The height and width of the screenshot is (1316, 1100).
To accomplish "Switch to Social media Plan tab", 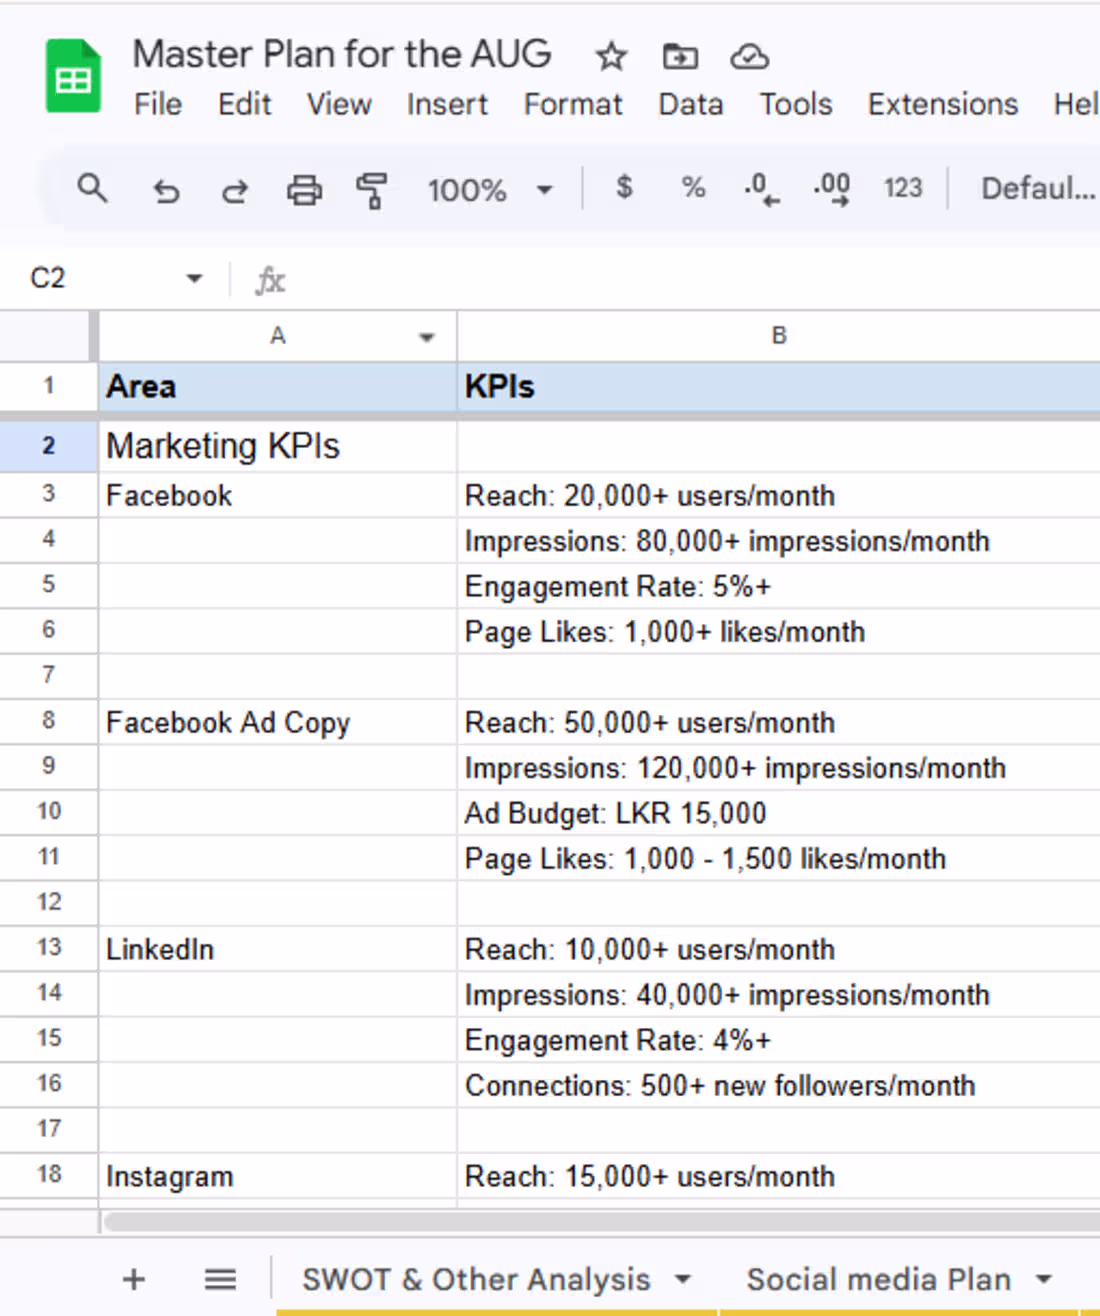I will [x=878, y=1279].
